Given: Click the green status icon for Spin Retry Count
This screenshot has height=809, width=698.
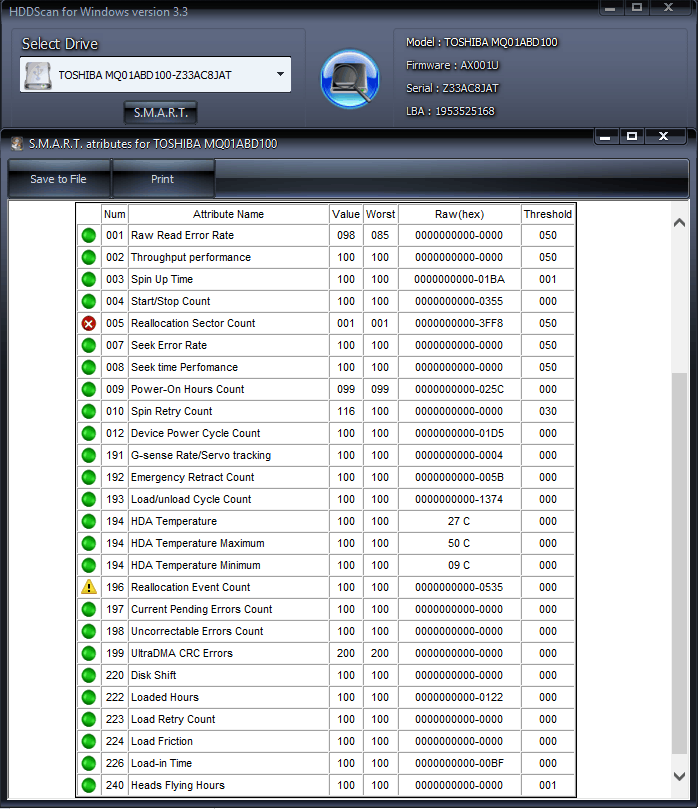Looking at the screenshot, I should [x=89, y=411].
